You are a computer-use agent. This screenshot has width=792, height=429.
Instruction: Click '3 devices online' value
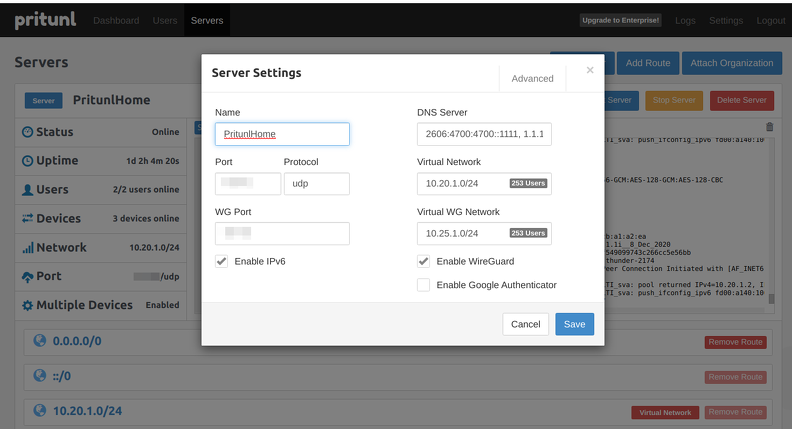(x=145, y=218)
